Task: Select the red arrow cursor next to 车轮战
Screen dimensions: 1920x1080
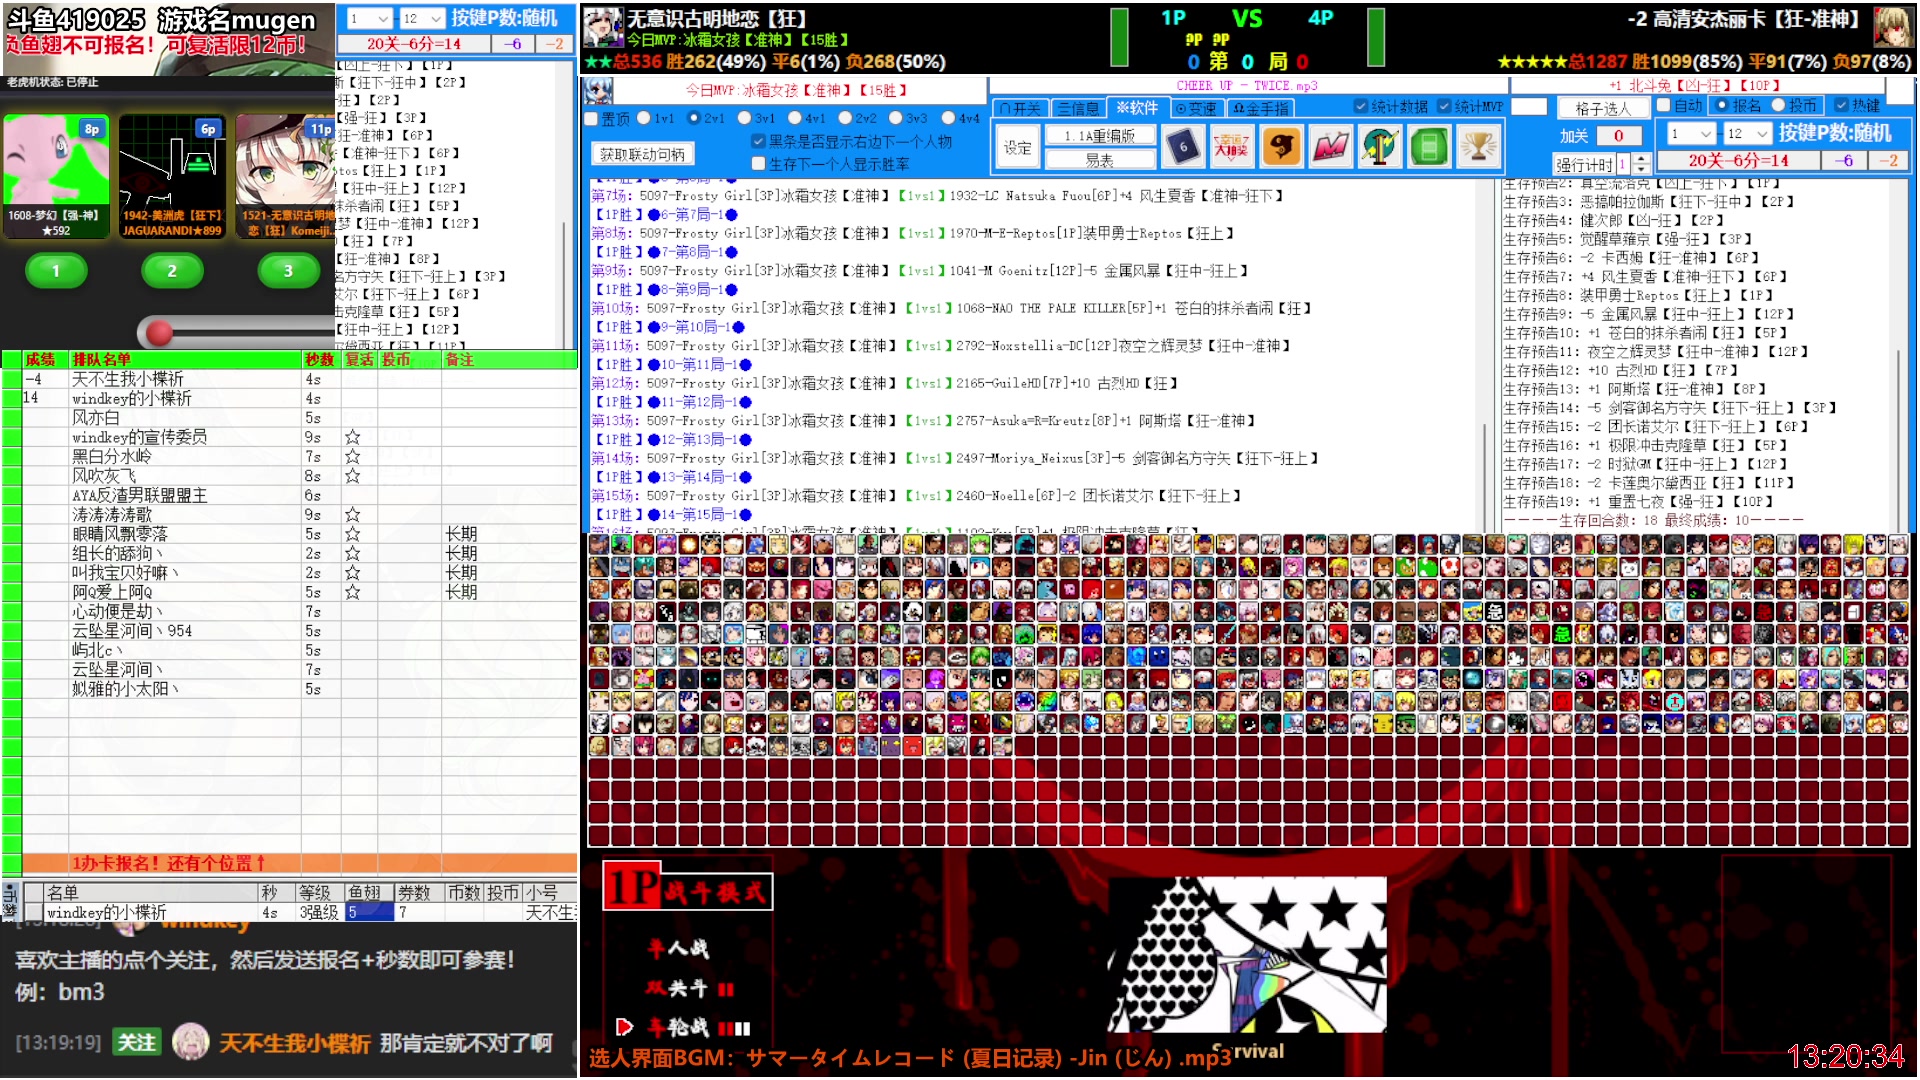Action: 625,1026
